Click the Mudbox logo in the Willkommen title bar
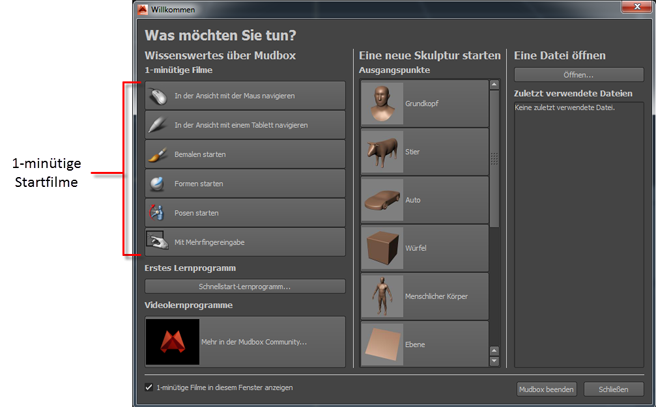 143,9
